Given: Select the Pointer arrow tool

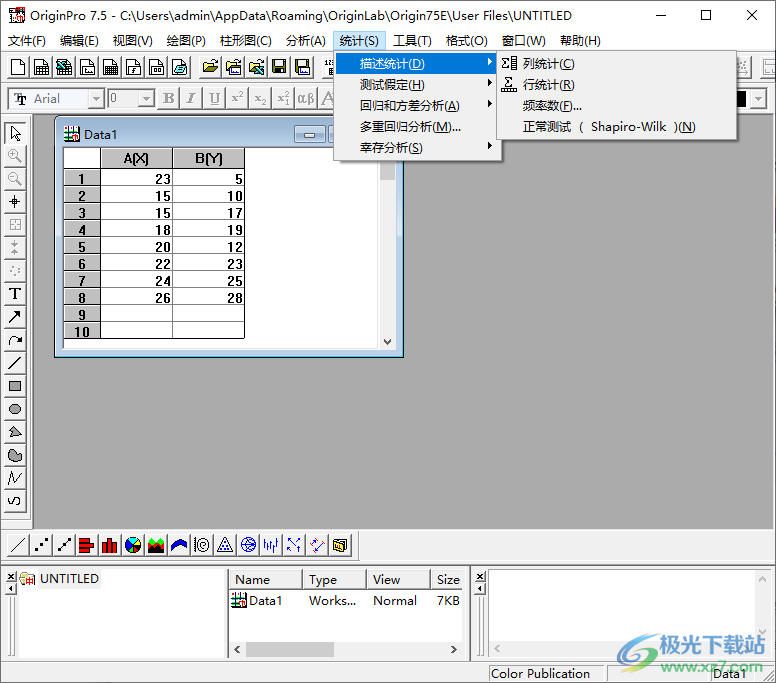Looking at the screenshot, I should click(15, 133).
